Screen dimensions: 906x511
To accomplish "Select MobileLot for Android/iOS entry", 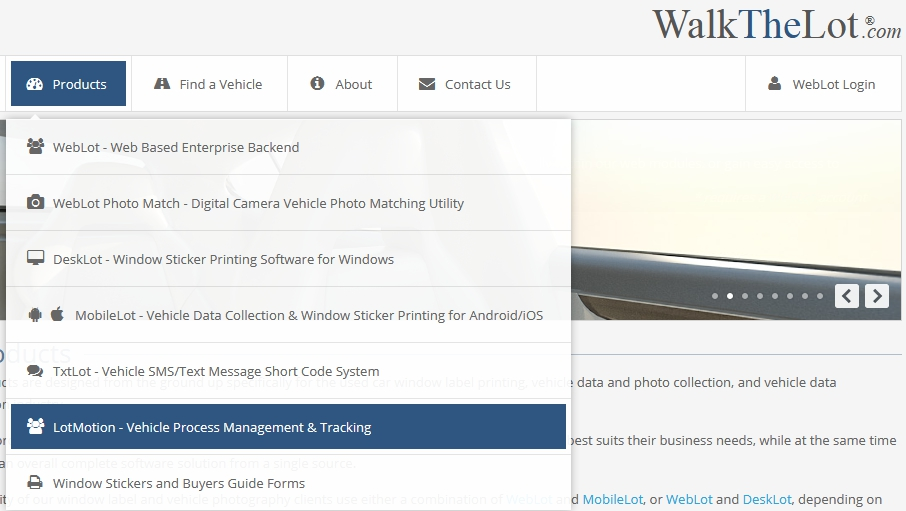I will click(288, 315).
